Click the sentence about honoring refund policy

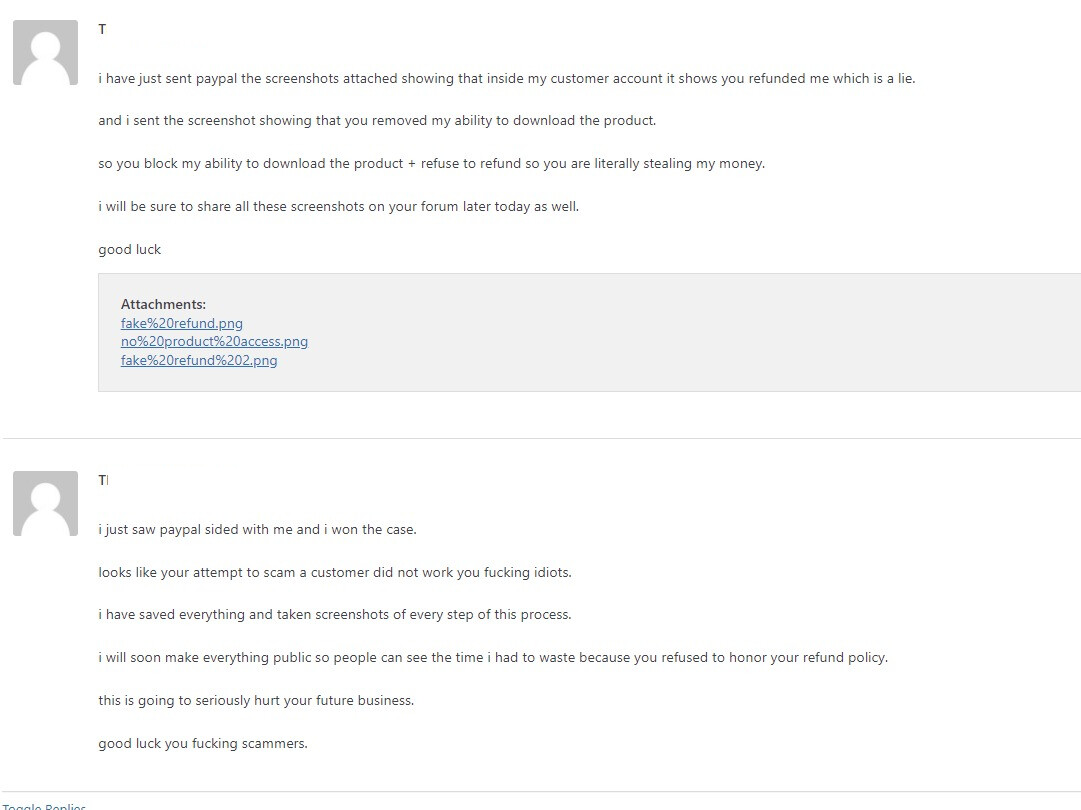click(493, 657)
